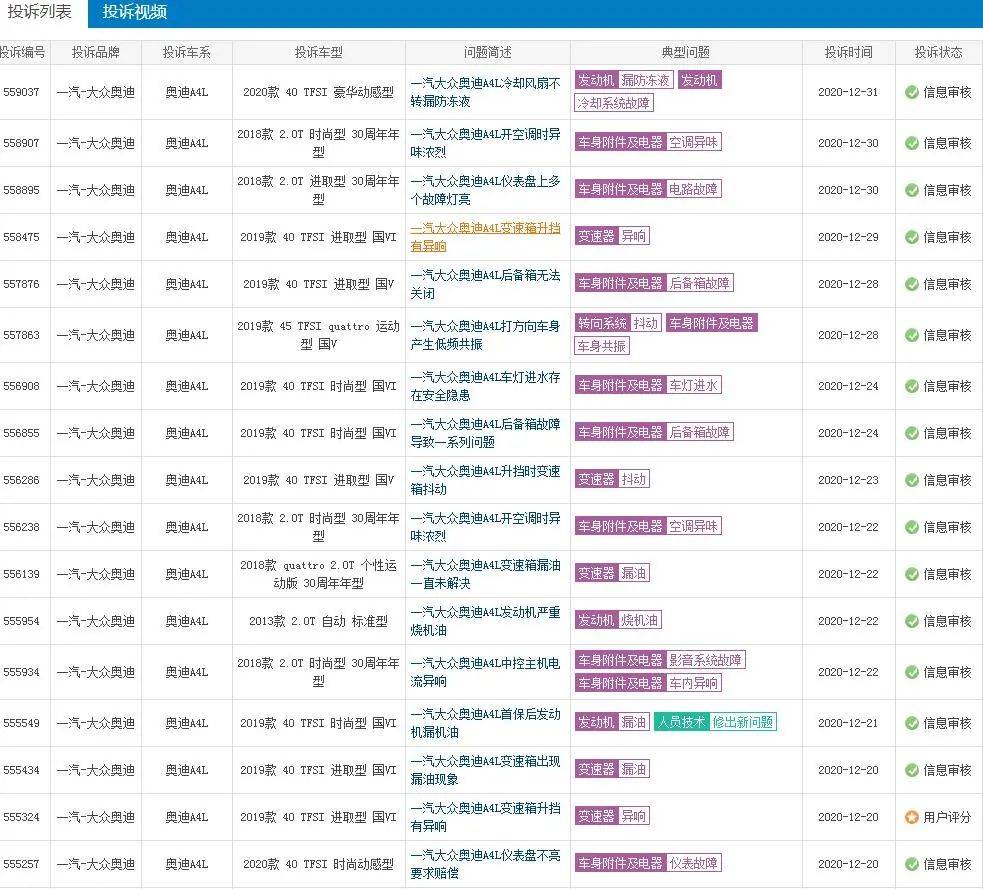Viewport: 983px width, 889px height.
Task: Click green status icon in row 558475
Action: pyautogui.click(x=911, y=237)
